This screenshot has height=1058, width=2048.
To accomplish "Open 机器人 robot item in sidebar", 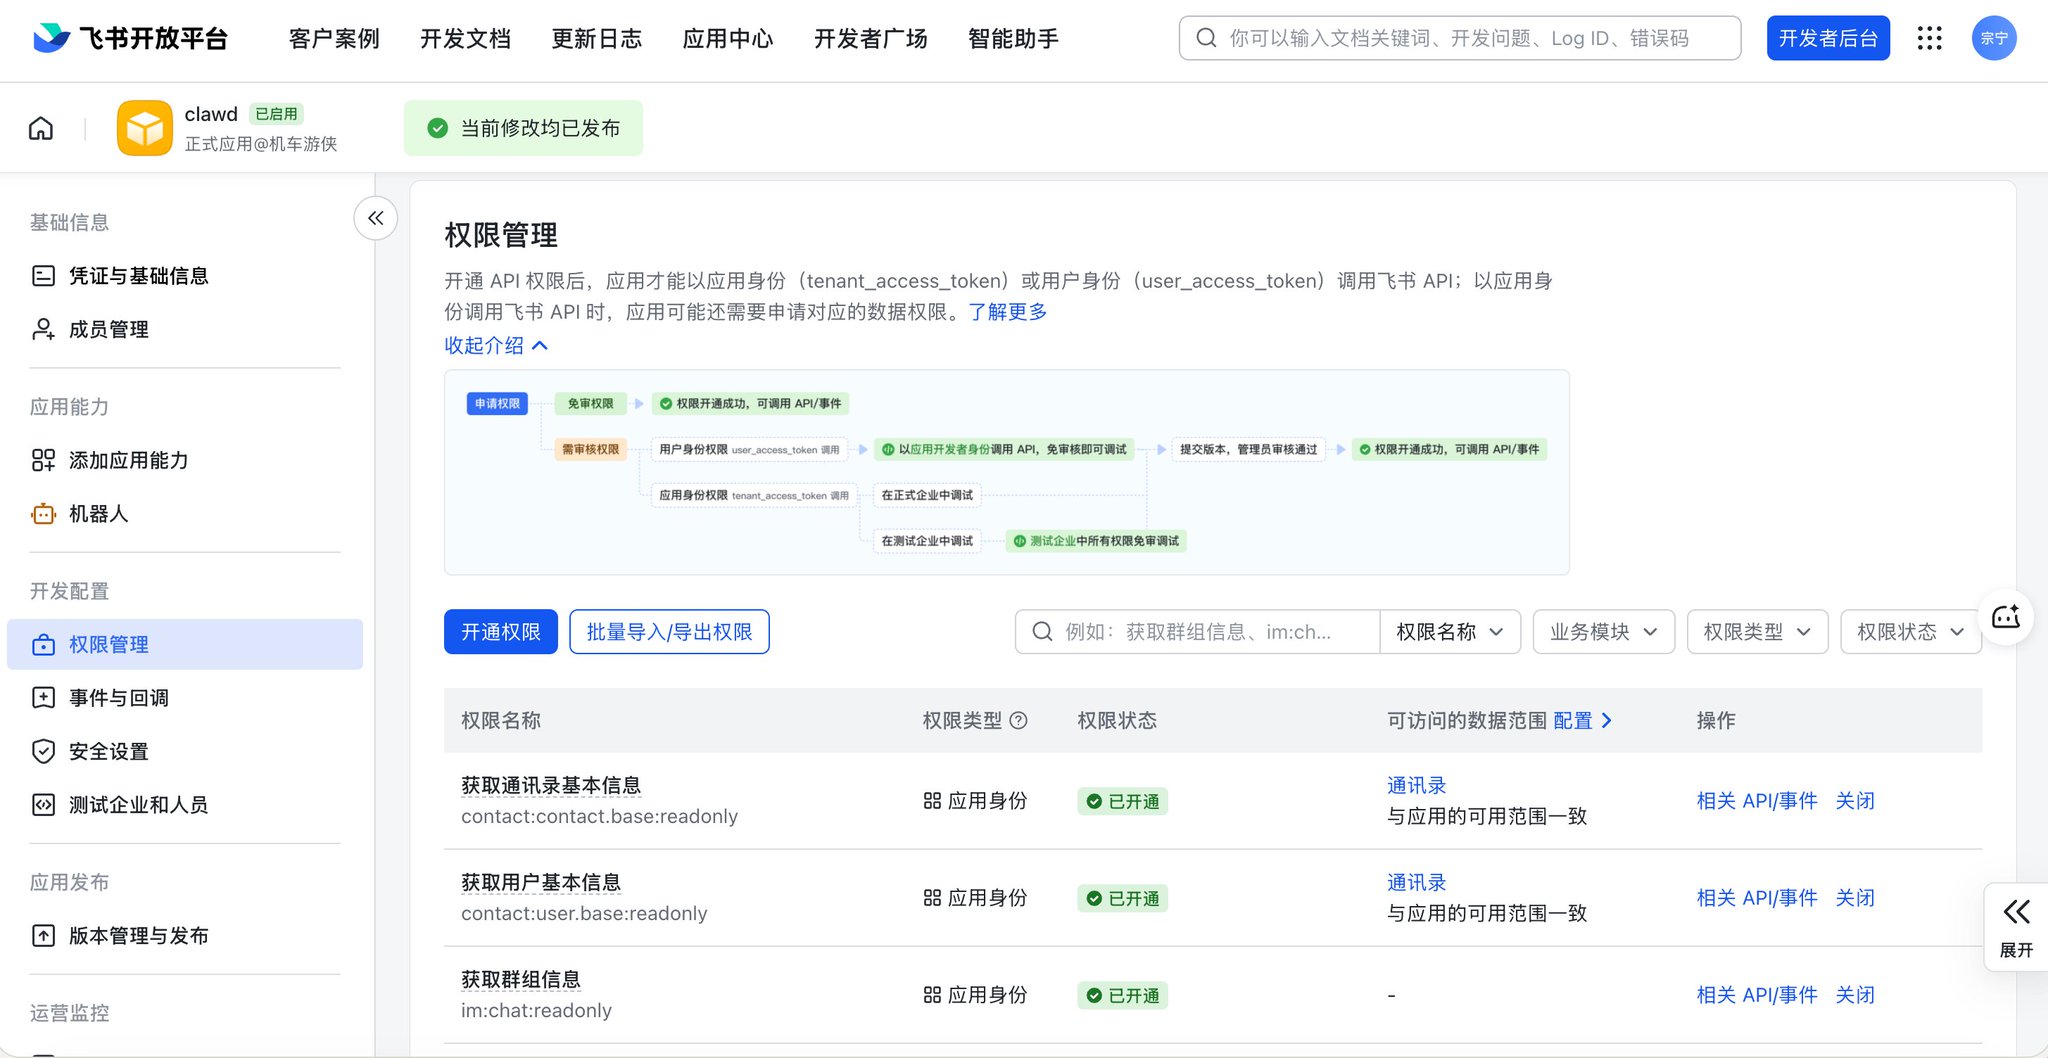I will point(184,514).
